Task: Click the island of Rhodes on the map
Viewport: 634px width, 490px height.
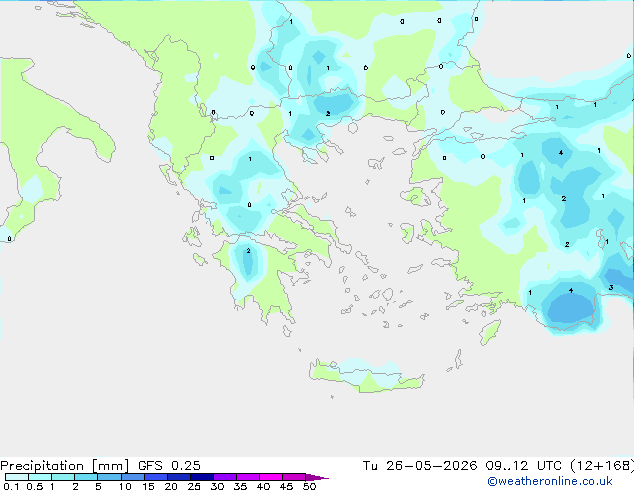Action: [x=490, y=332]
